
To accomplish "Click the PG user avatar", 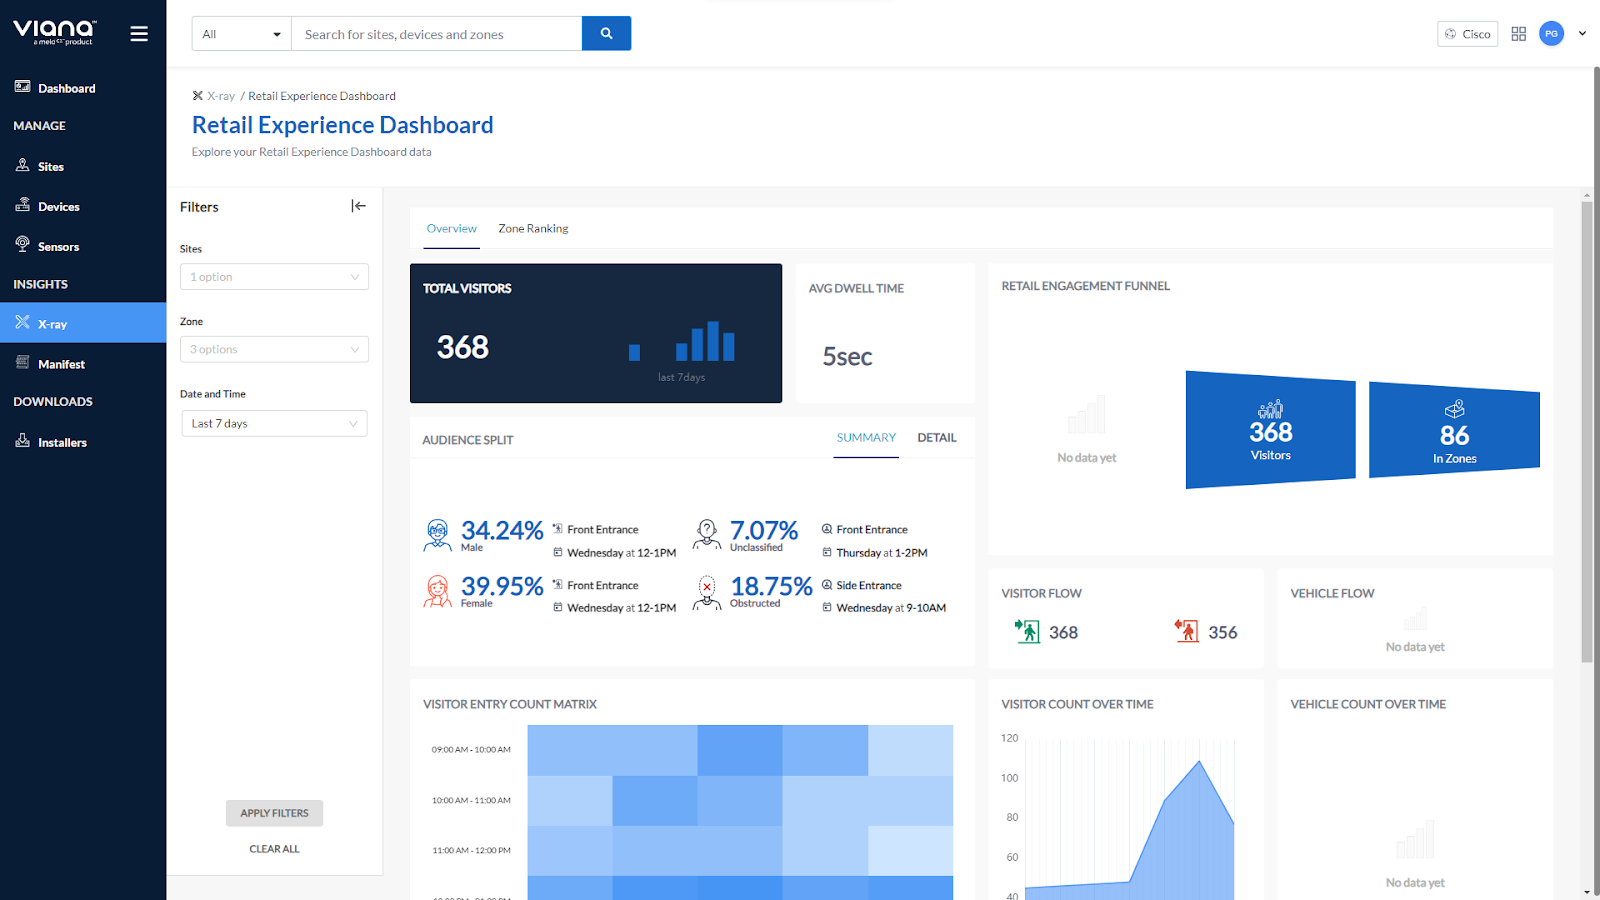I will [1551, 34].
